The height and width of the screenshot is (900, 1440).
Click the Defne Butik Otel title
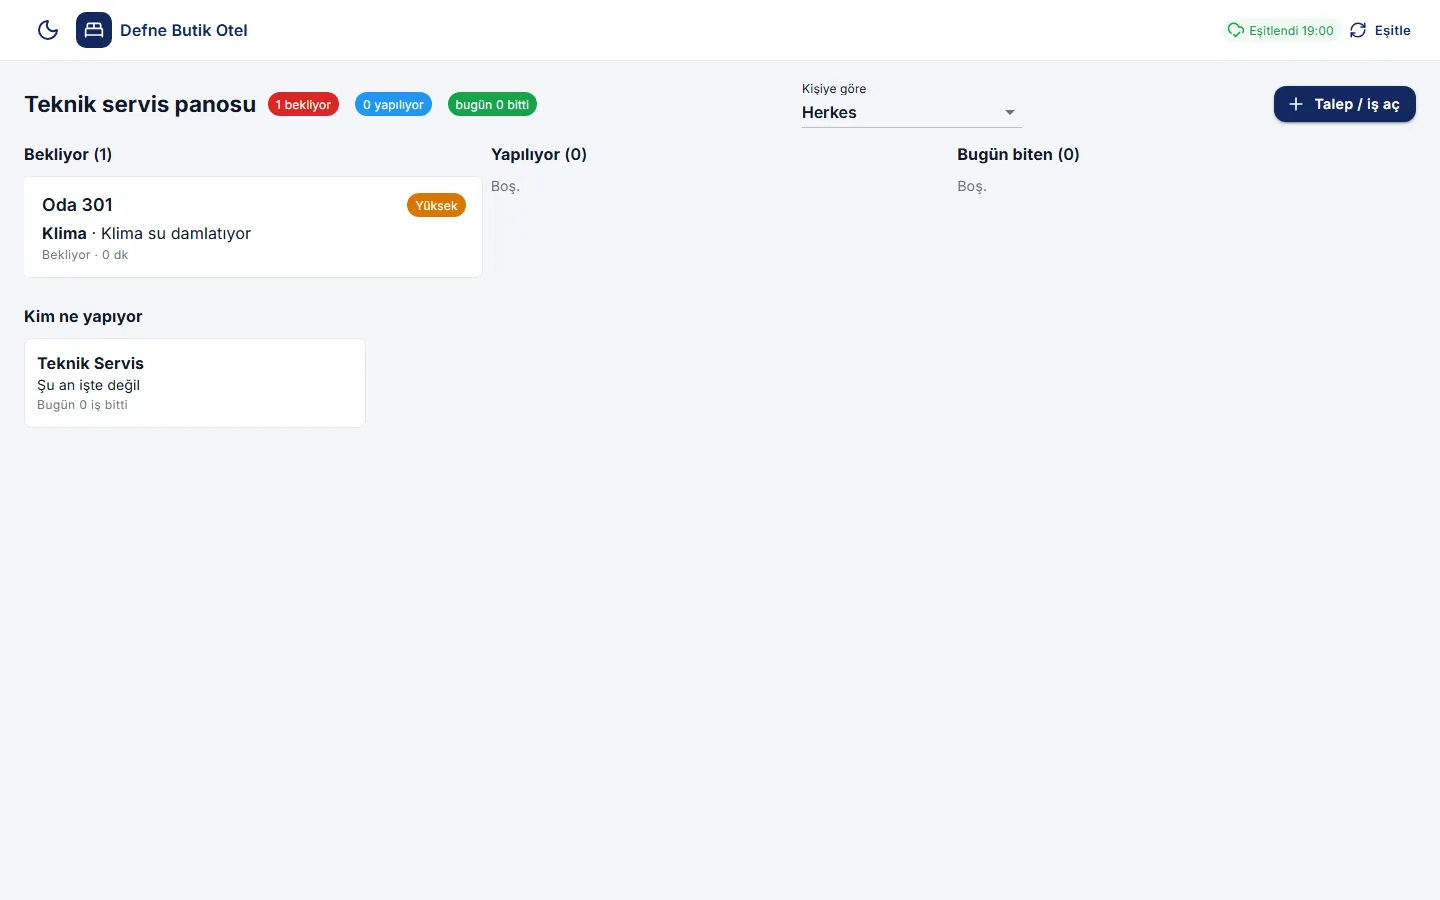pos(184,30)
